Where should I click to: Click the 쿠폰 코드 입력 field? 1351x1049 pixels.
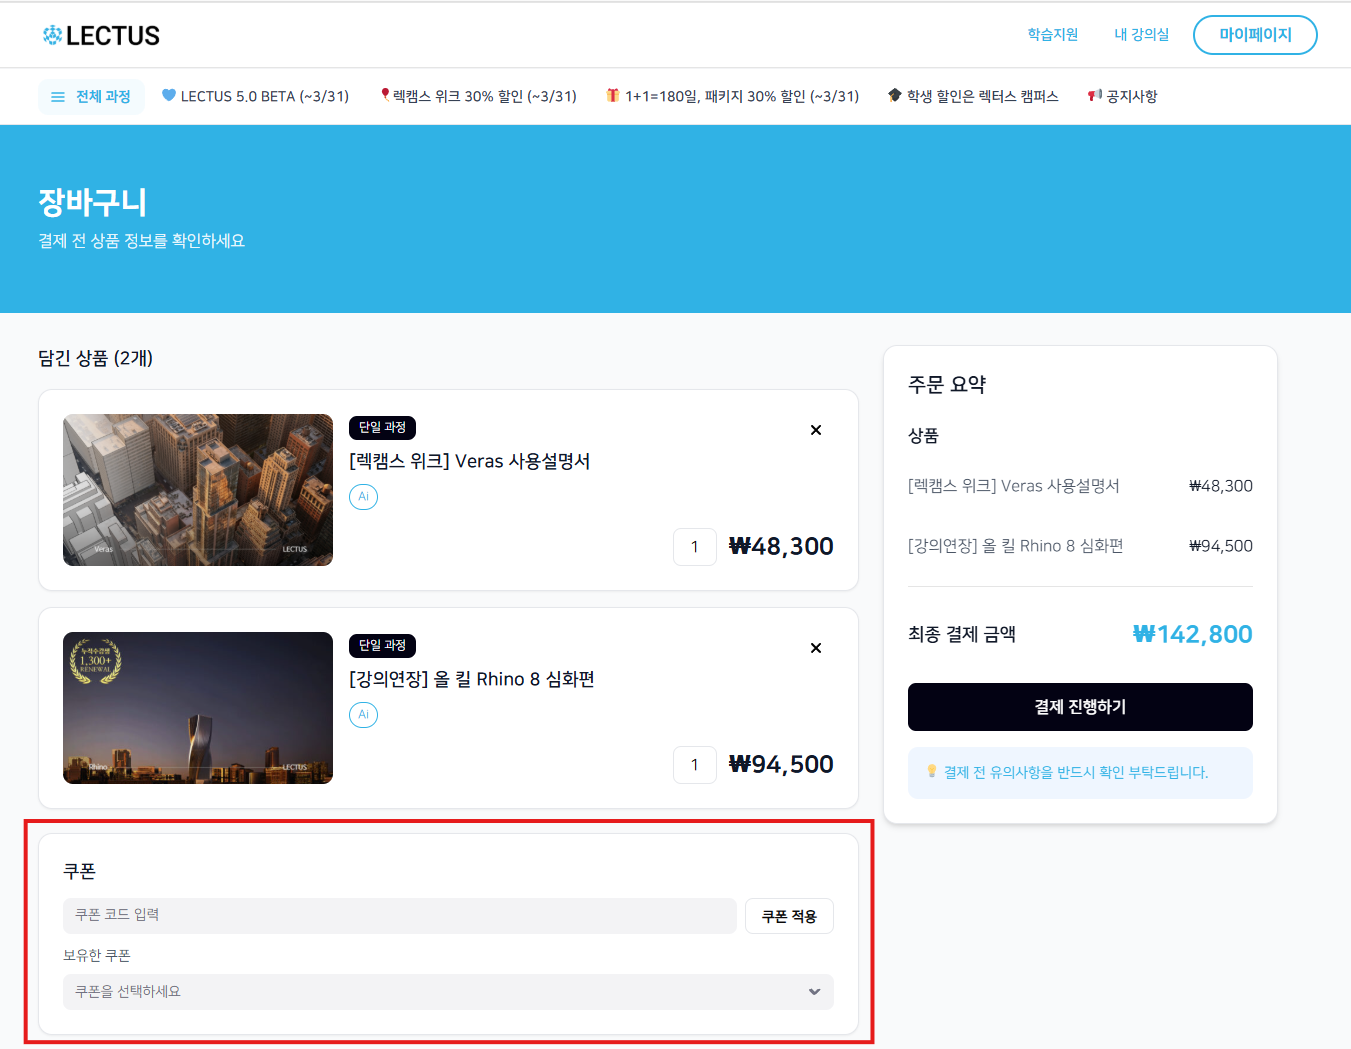click(400, 916)
